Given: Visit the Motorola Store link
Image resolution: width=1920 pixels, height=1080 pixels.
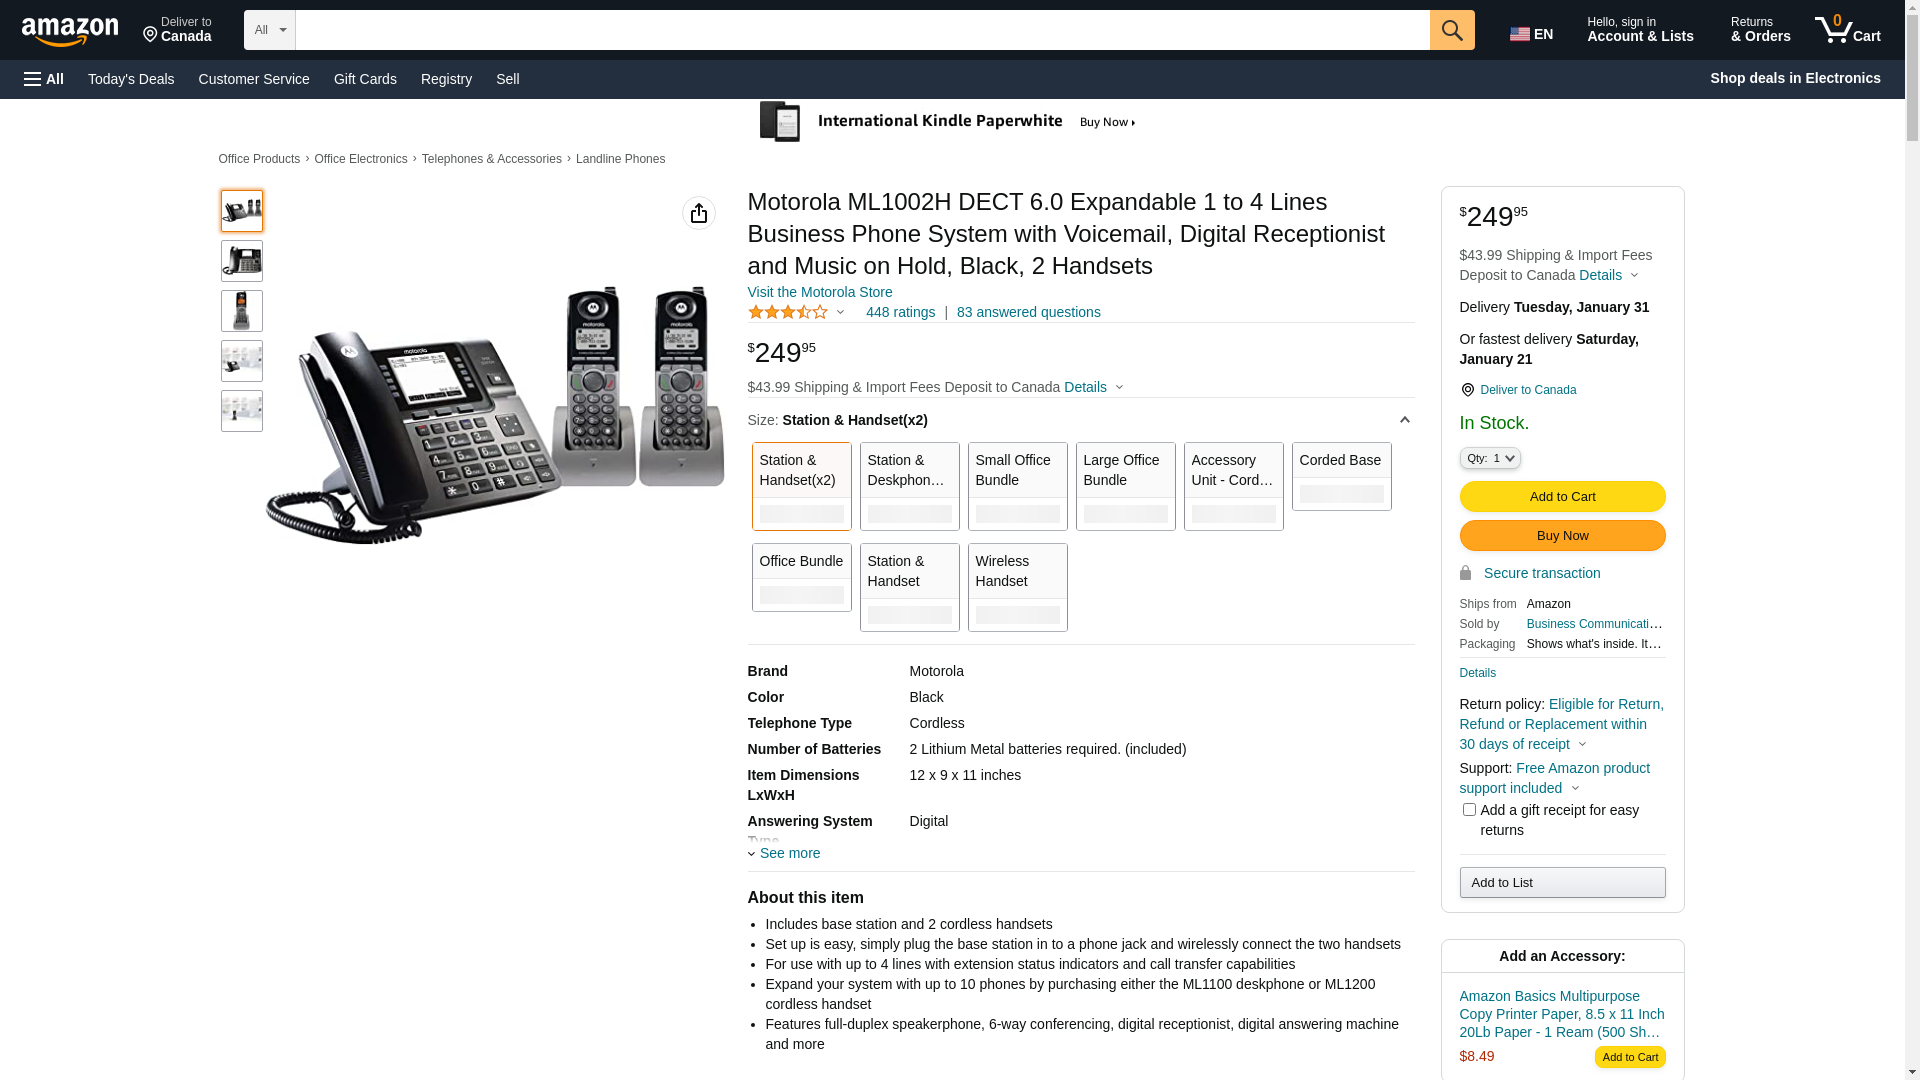Looking at the screenshot, I should coord(820,292).
